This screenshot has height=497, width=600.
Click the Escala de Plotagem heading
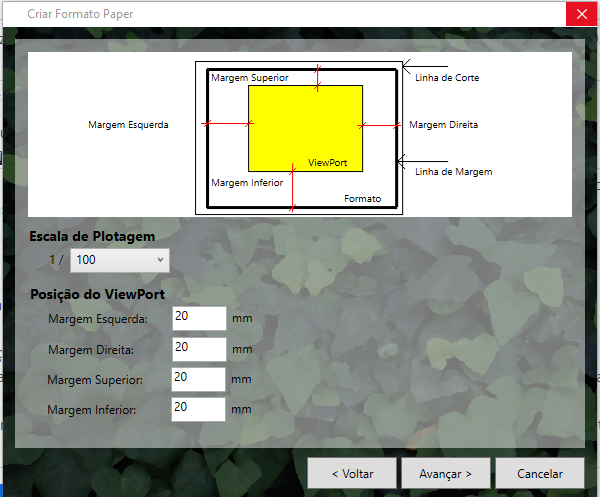pyautogui.click(x=92, y=236)
